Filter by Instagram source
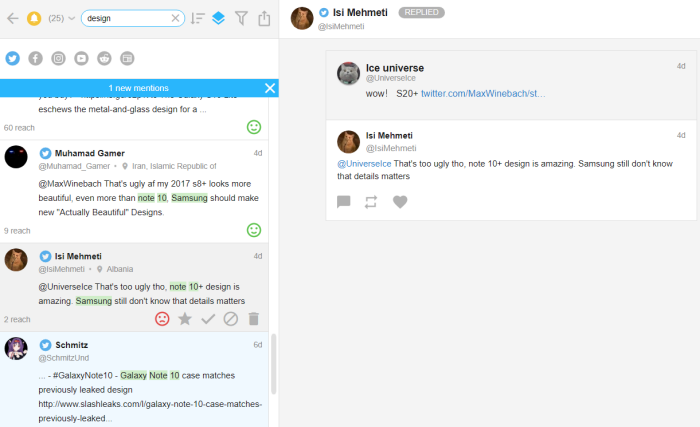700x427 pixels. point(58,59)
